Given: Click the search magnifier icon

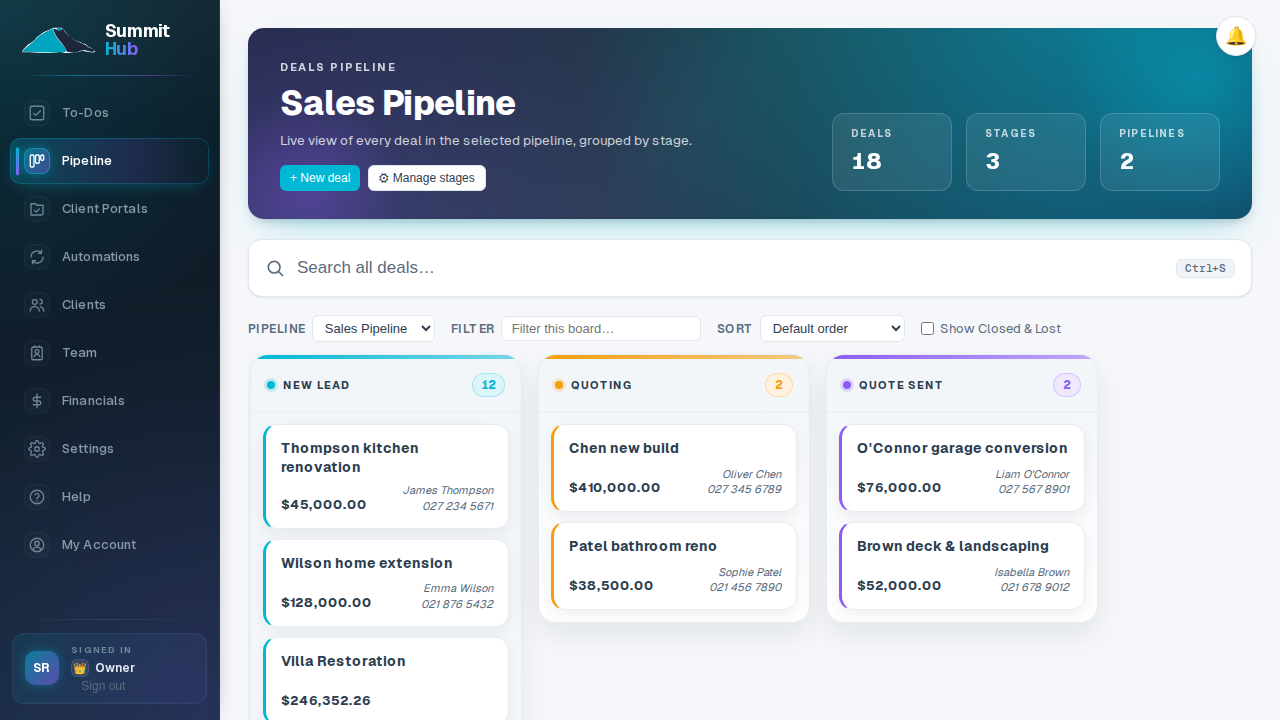Looking at the screenshot, I should [275, 268].
